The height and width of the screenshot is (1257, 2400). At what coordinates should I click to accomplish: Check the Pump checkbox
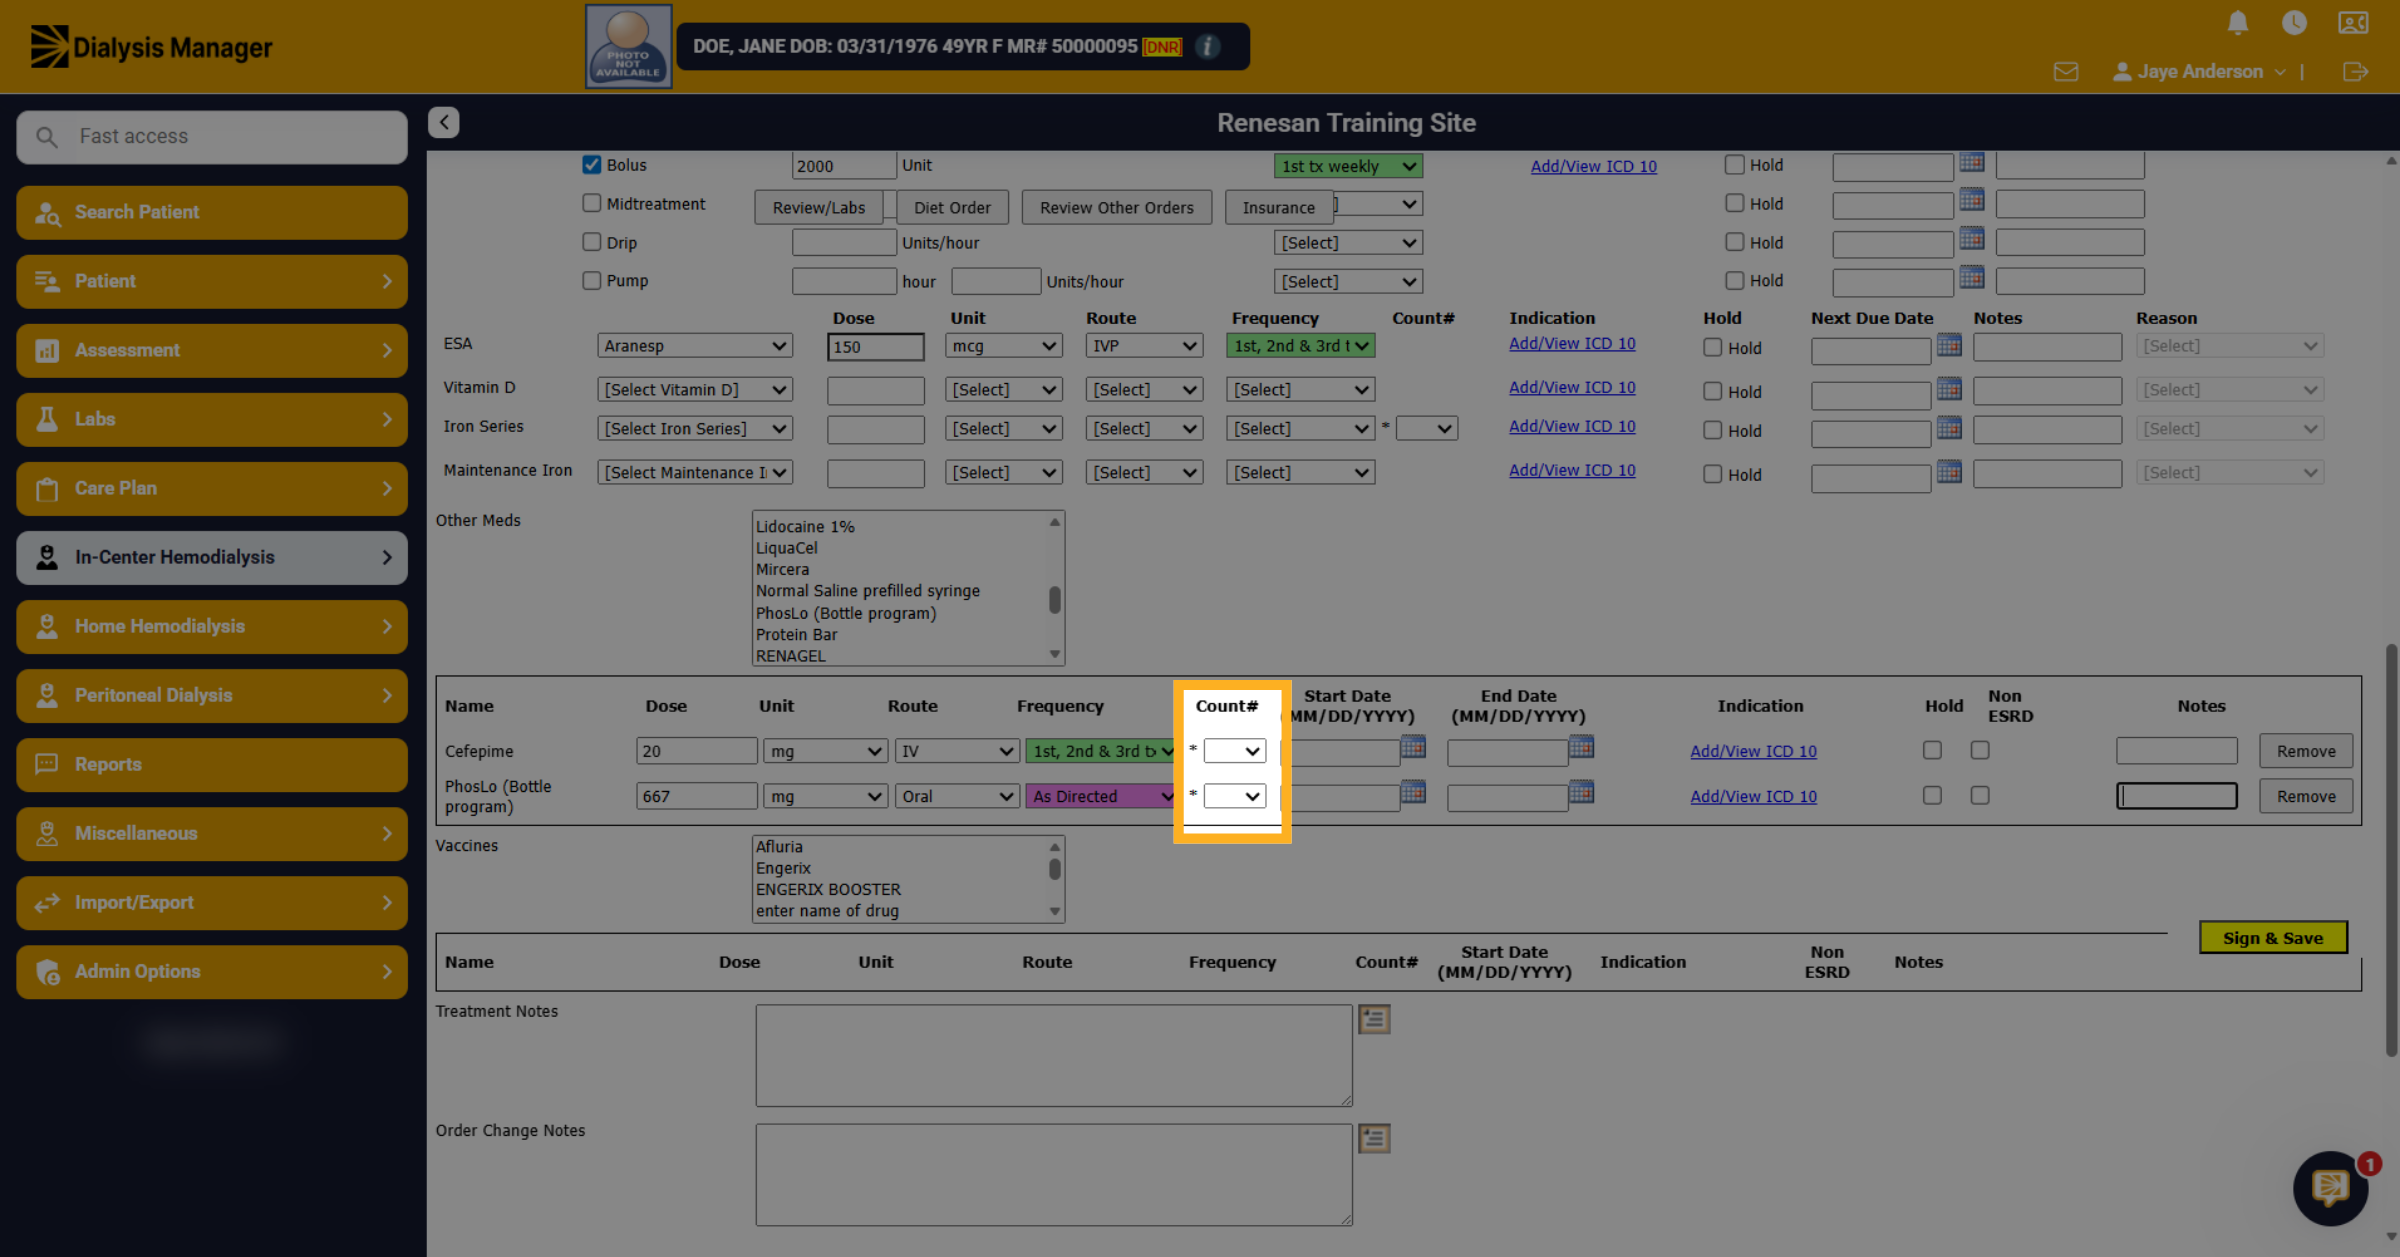pyautogui.click(x=592, y=281)
